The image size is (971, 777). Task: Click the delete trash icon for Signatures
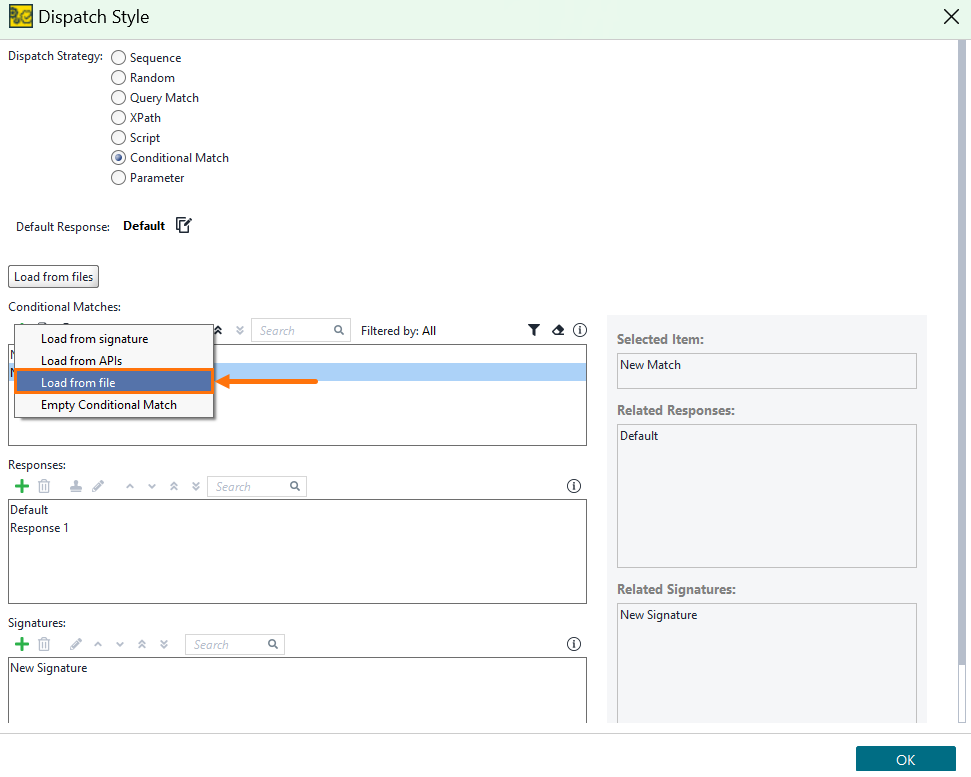click(44, 644)
